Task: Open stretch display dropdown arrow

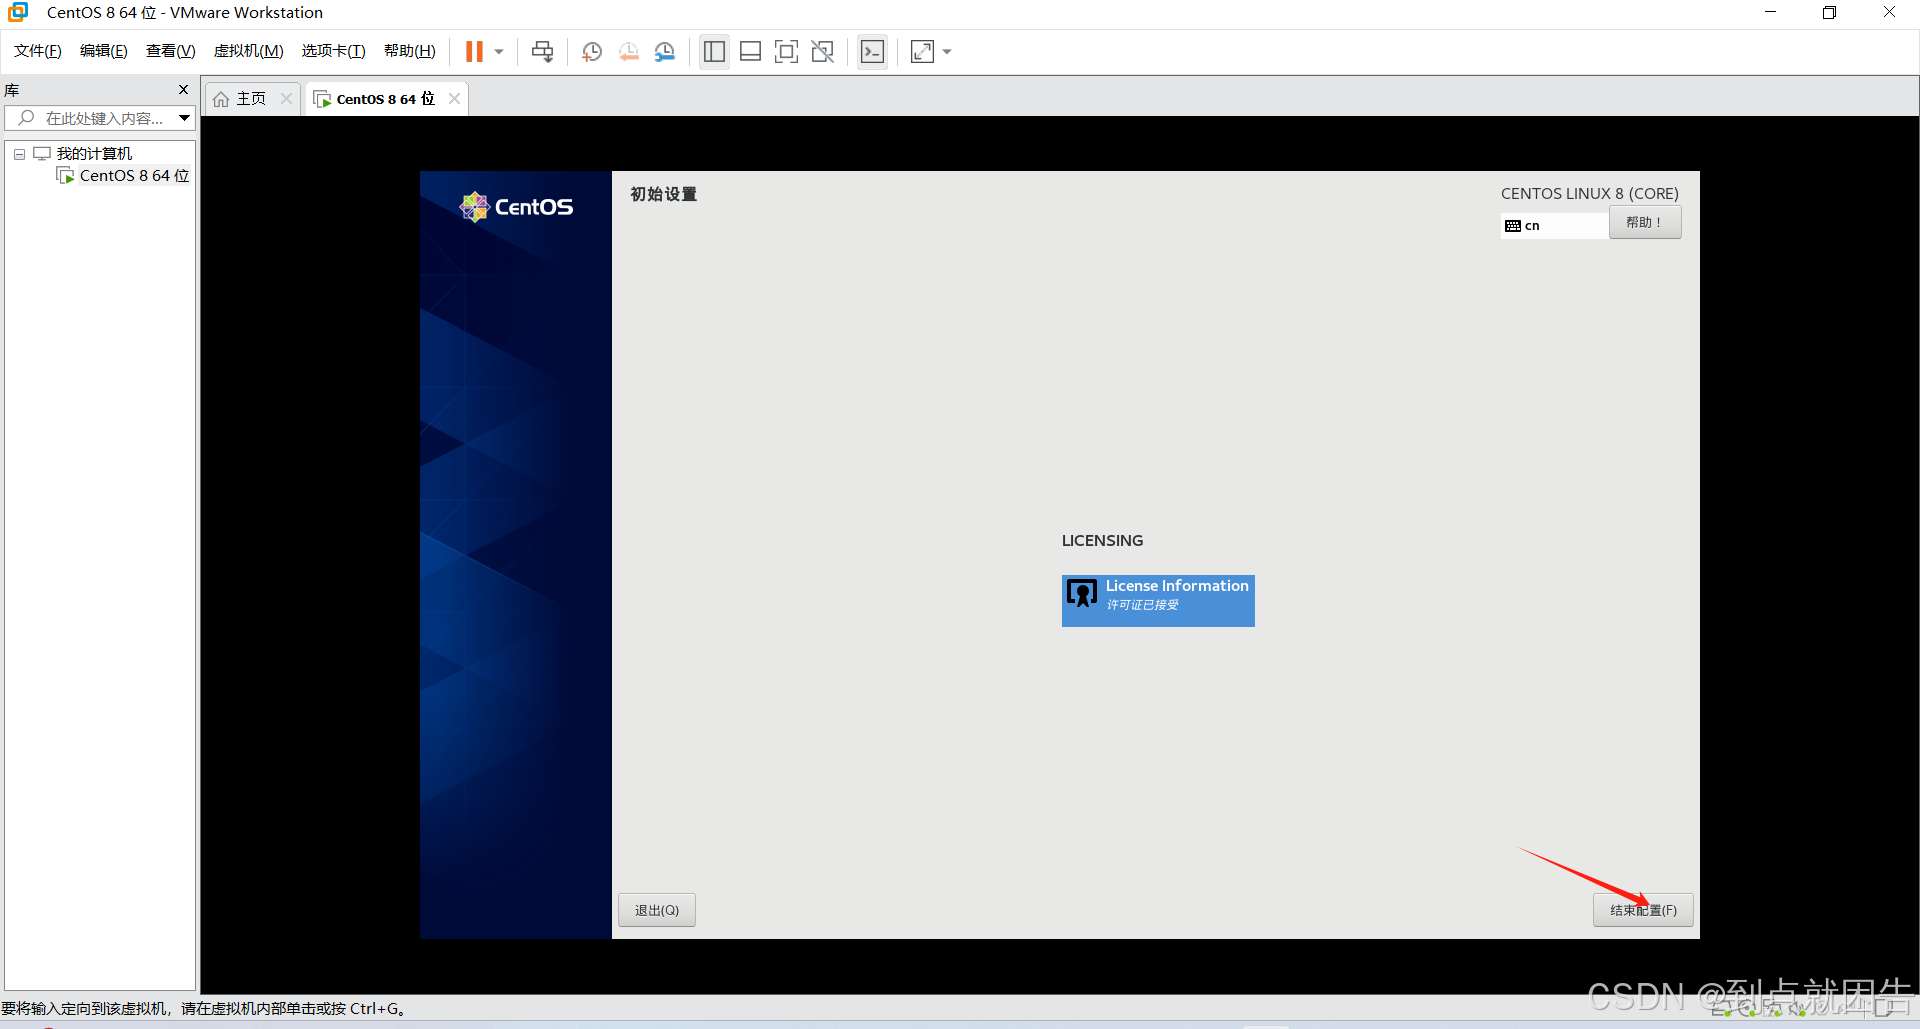Action: click(947, 52)
